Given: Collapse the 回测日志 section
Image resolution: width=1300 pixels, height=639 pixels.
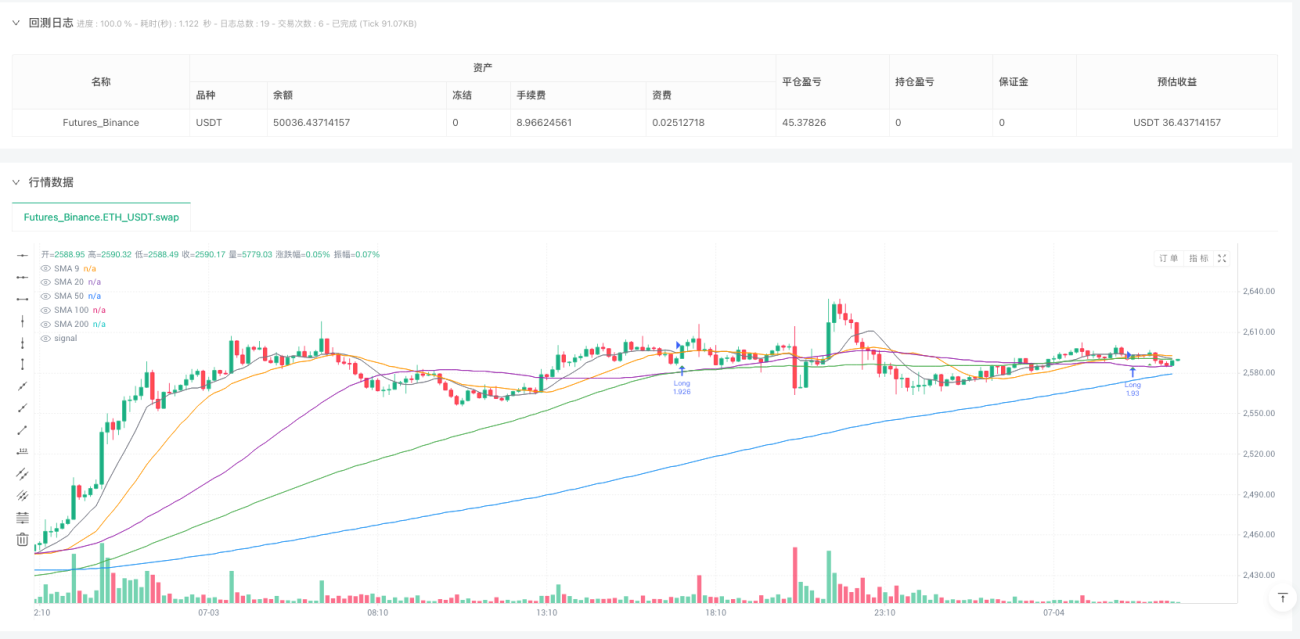Looking at the screenshot, I should (16, 23).
